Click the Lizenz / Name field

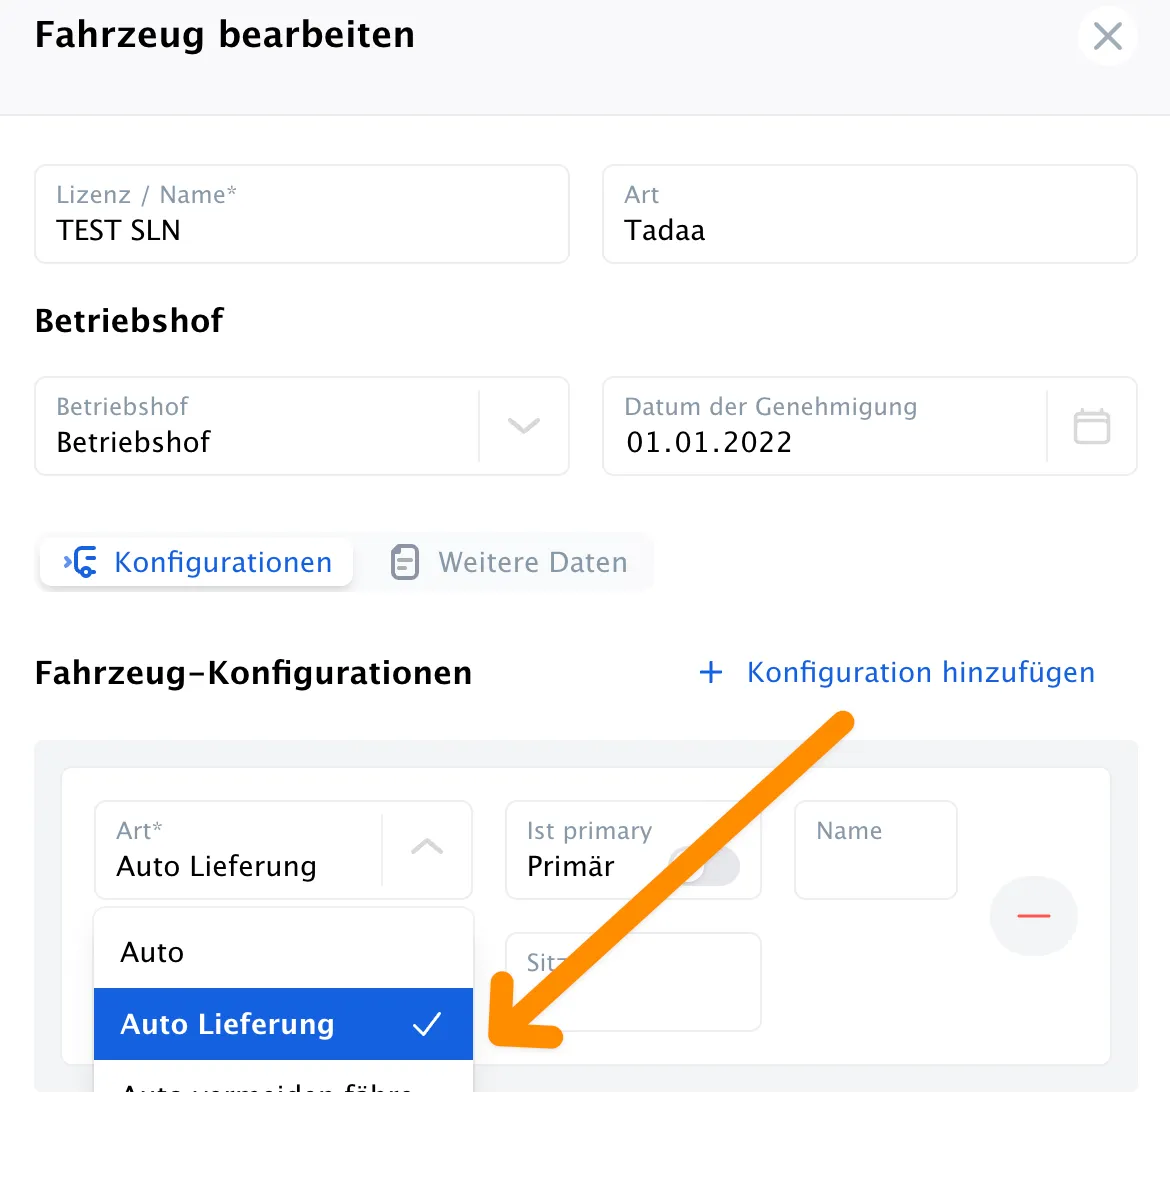[302, 214]
